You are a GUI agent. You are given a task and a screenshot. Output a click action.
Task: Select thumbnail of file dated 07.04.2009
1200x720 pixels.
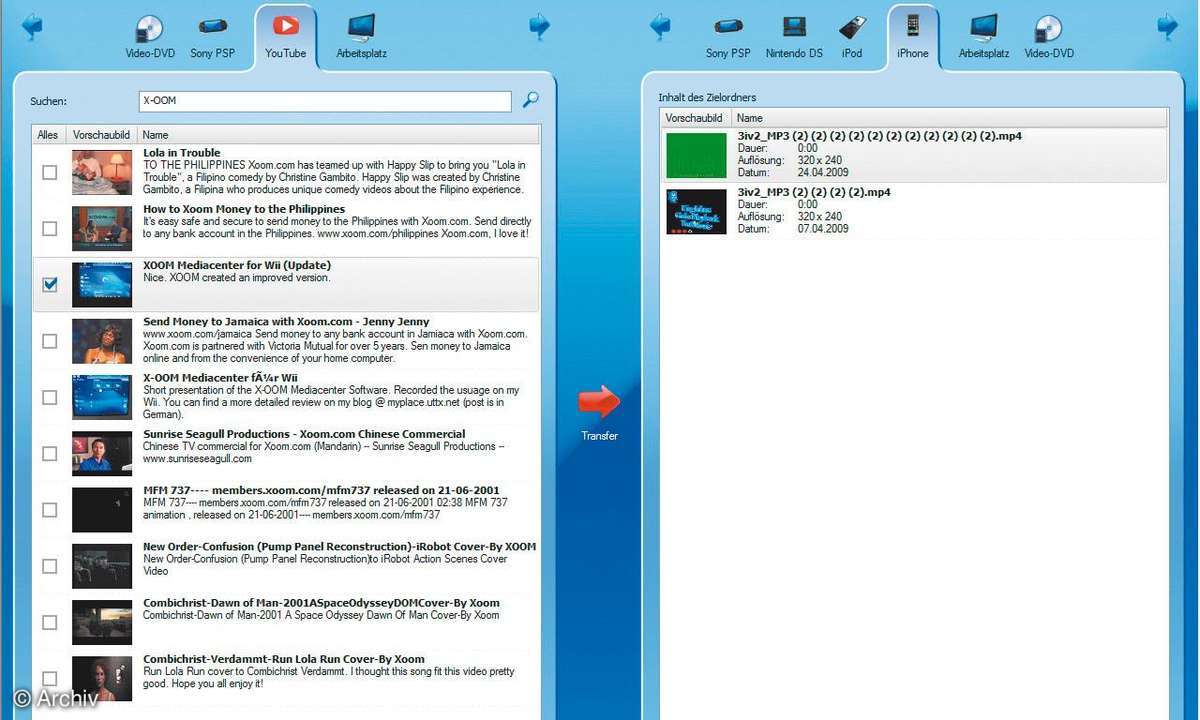697,211
